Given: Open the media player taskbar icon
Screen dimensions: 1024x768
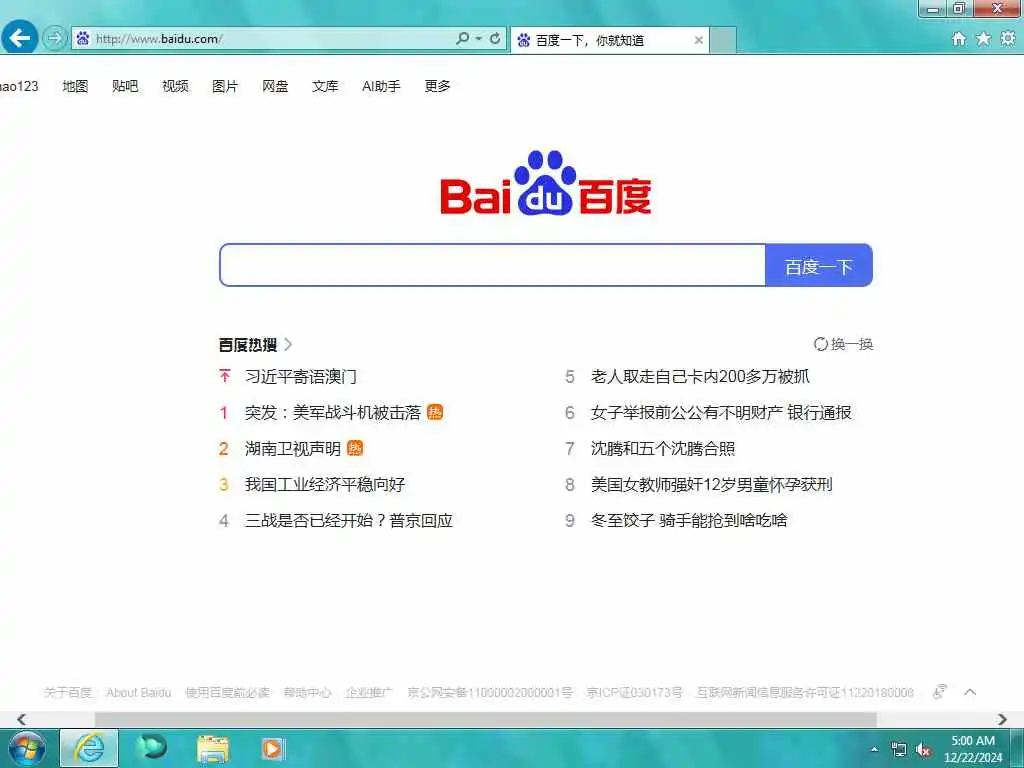Looking at the screenshot, I should (272, 748).
